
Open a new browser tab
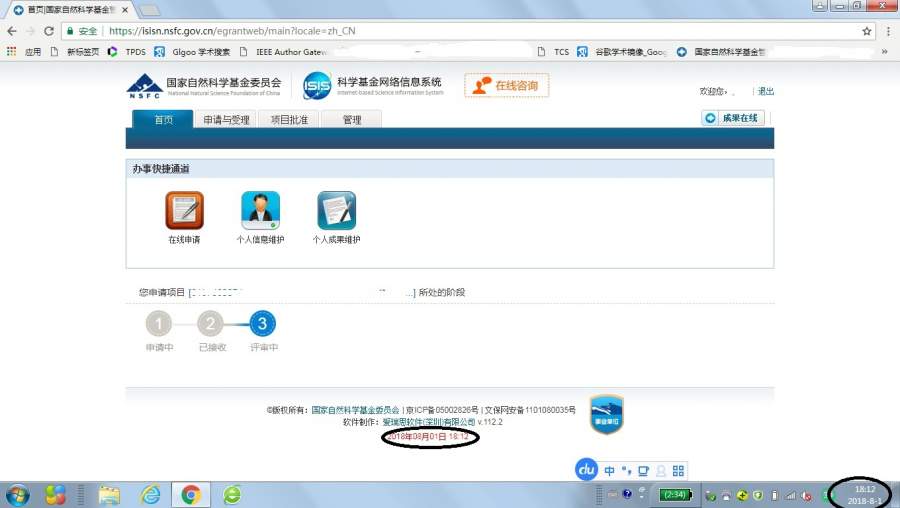tap(150, 10)
